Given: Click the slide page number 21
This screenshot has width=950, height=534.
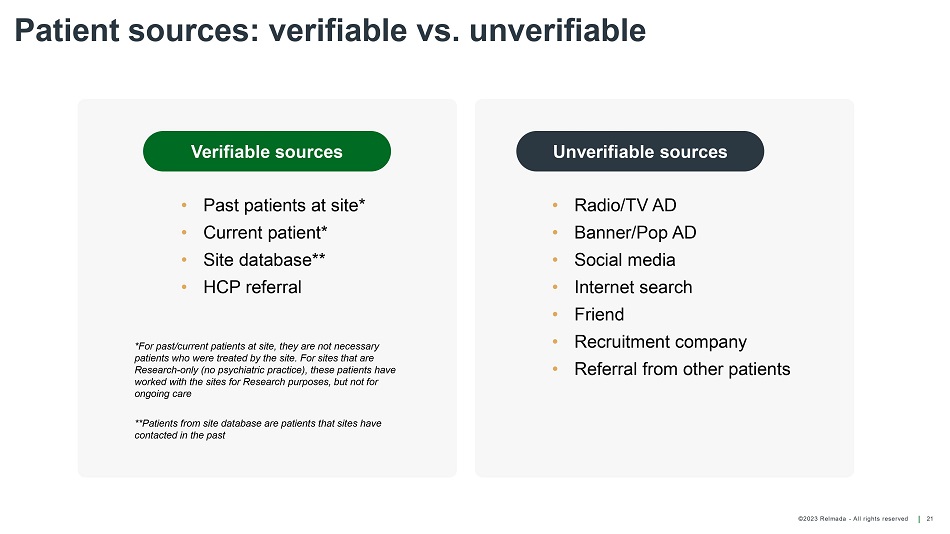Looking at the screenshot, I should coord(930,519).
